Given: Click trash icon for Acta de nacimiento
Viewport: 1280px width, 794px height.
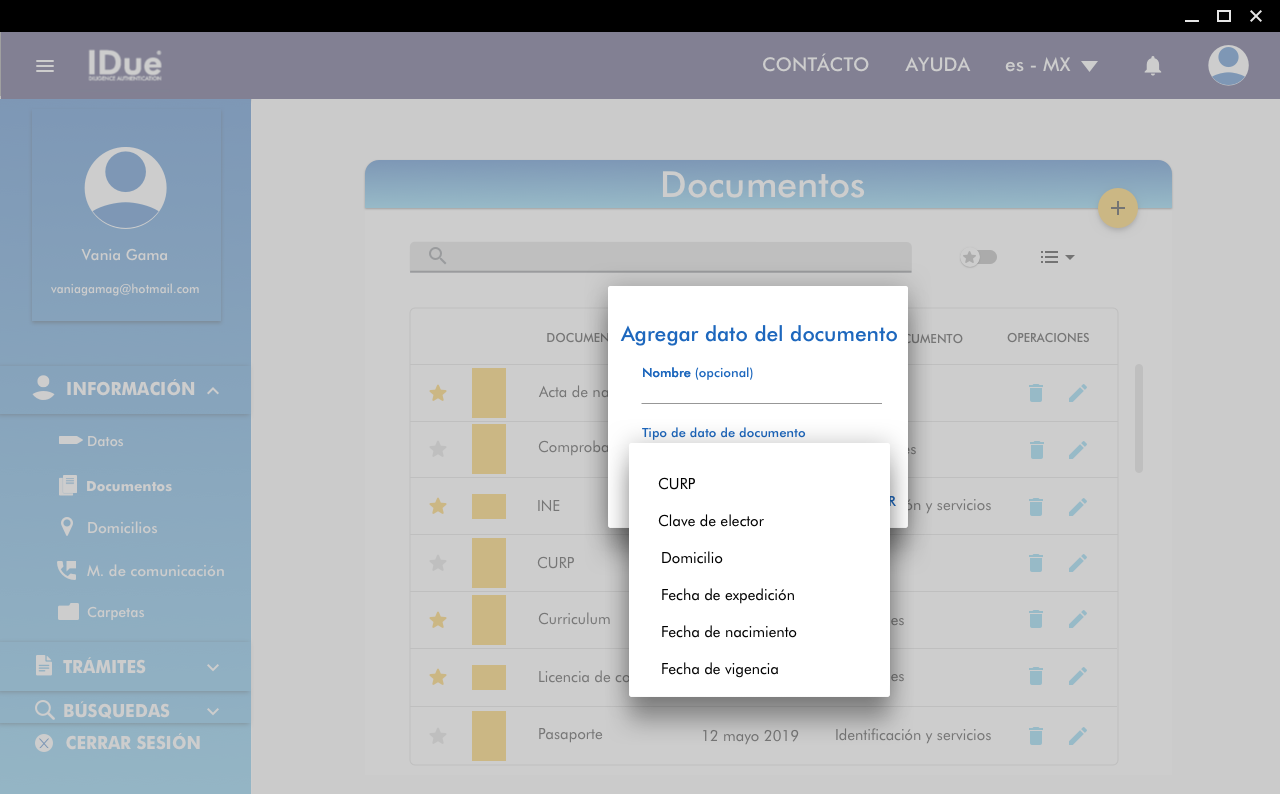Looking at the screenshot, I should [1036, 393].
